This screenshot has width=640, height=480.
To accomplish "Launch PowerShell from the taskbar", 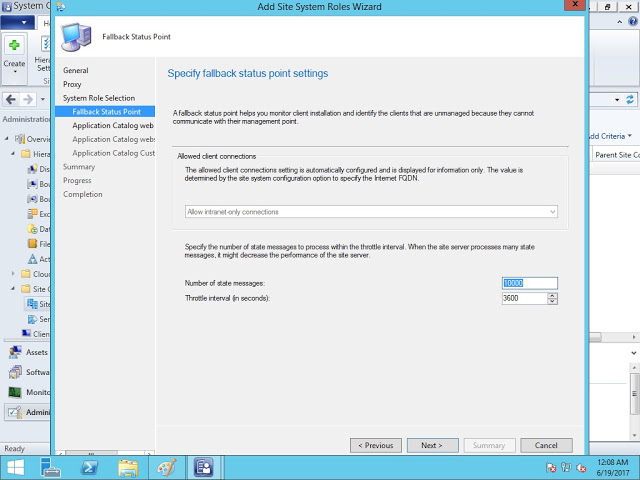I will tap(88, 467).
